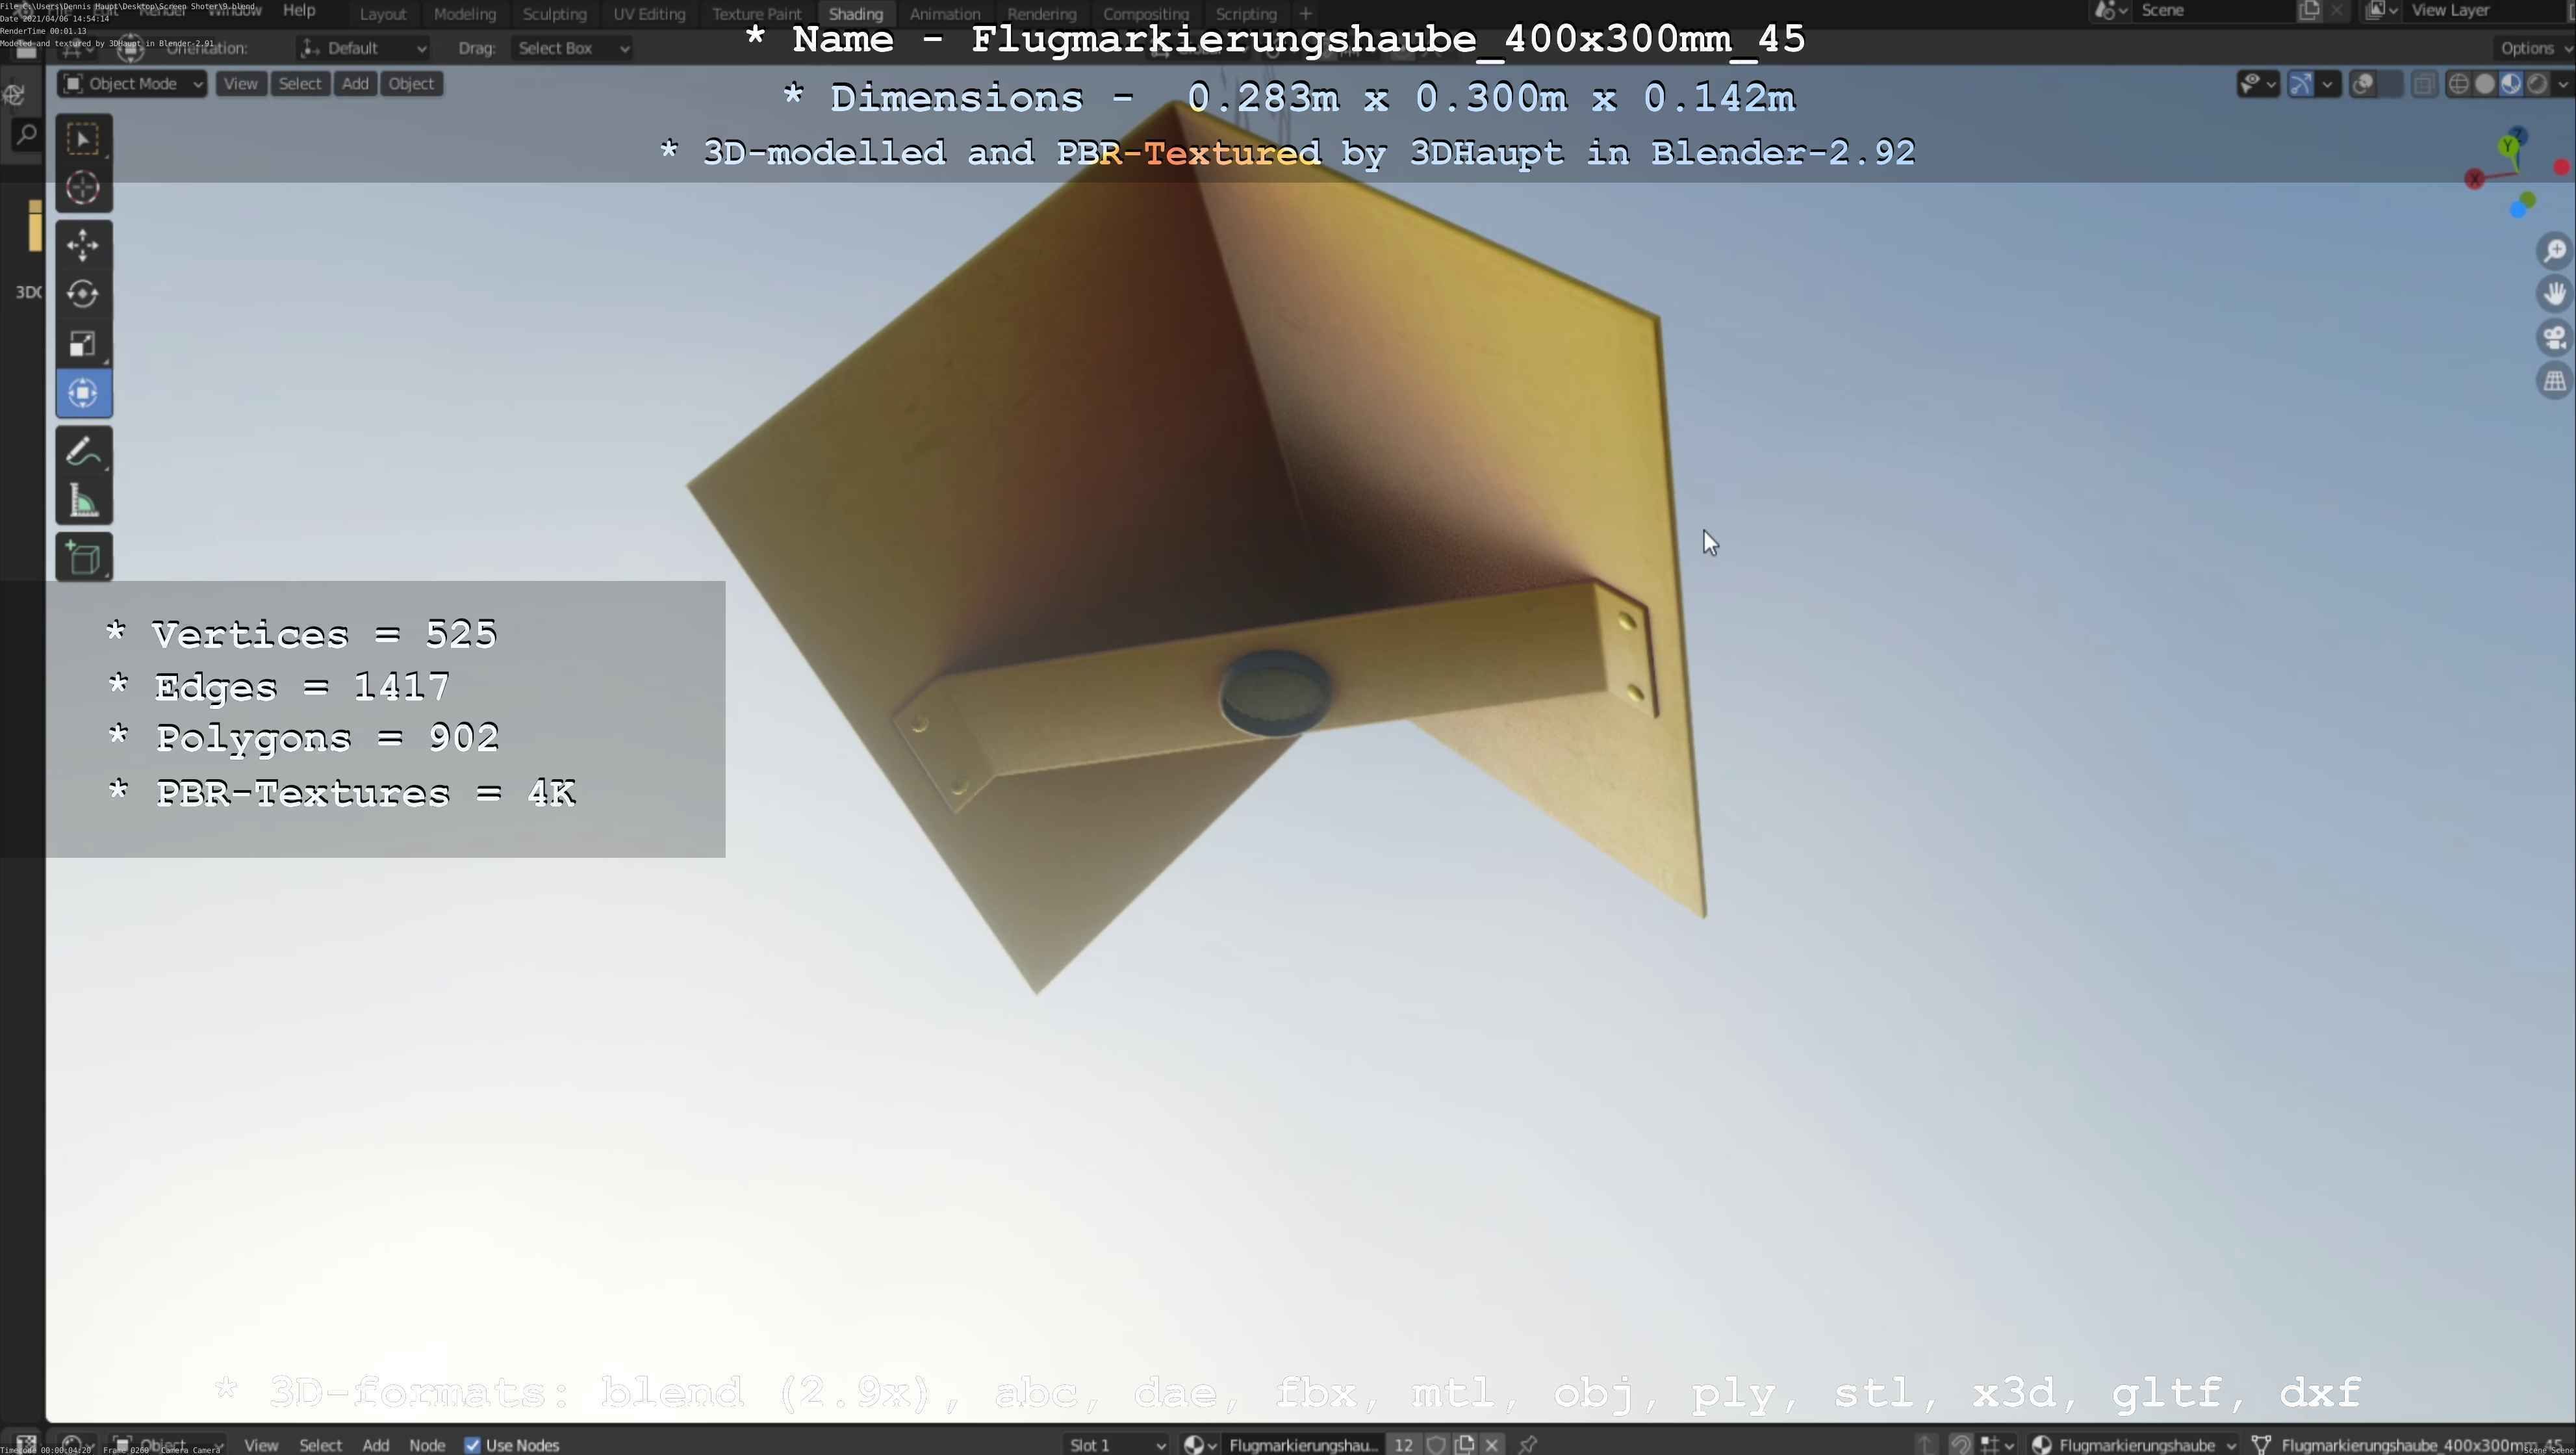Open object visibility and selectability dropdown
Viewport: 2576px width, 1455px height.
2258,84
